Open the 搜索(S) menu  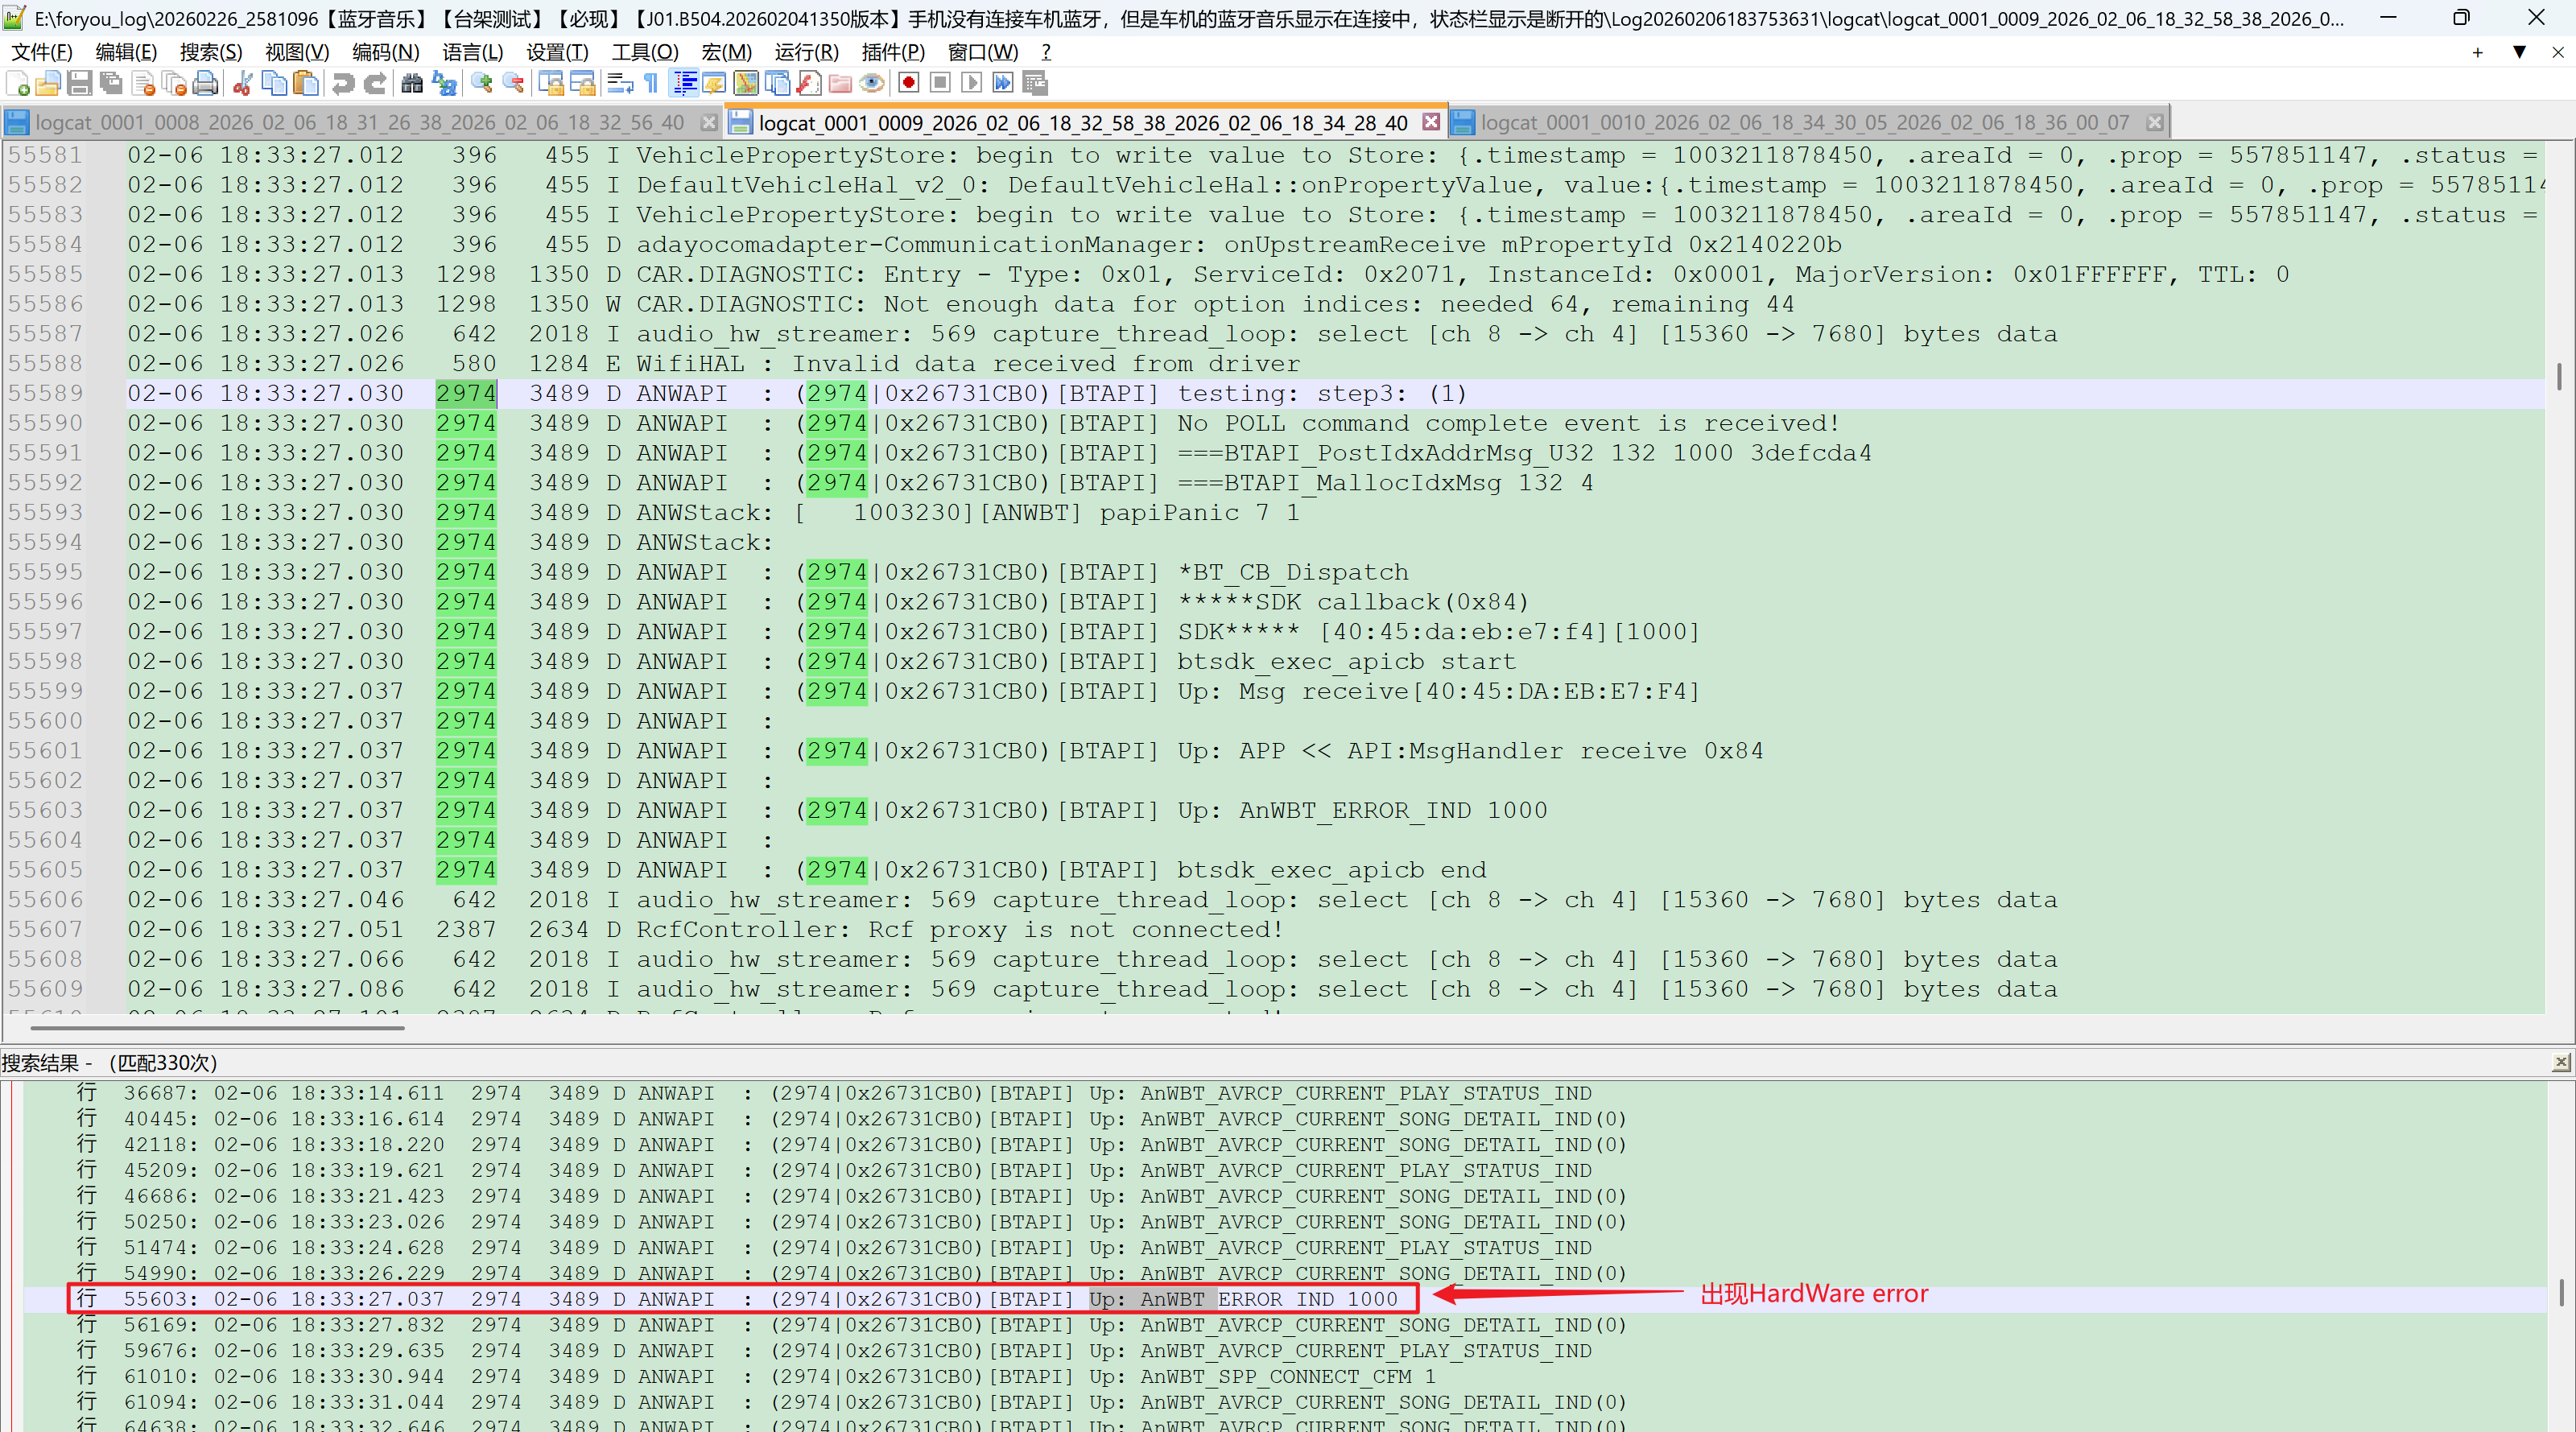(x=211, y=52)
